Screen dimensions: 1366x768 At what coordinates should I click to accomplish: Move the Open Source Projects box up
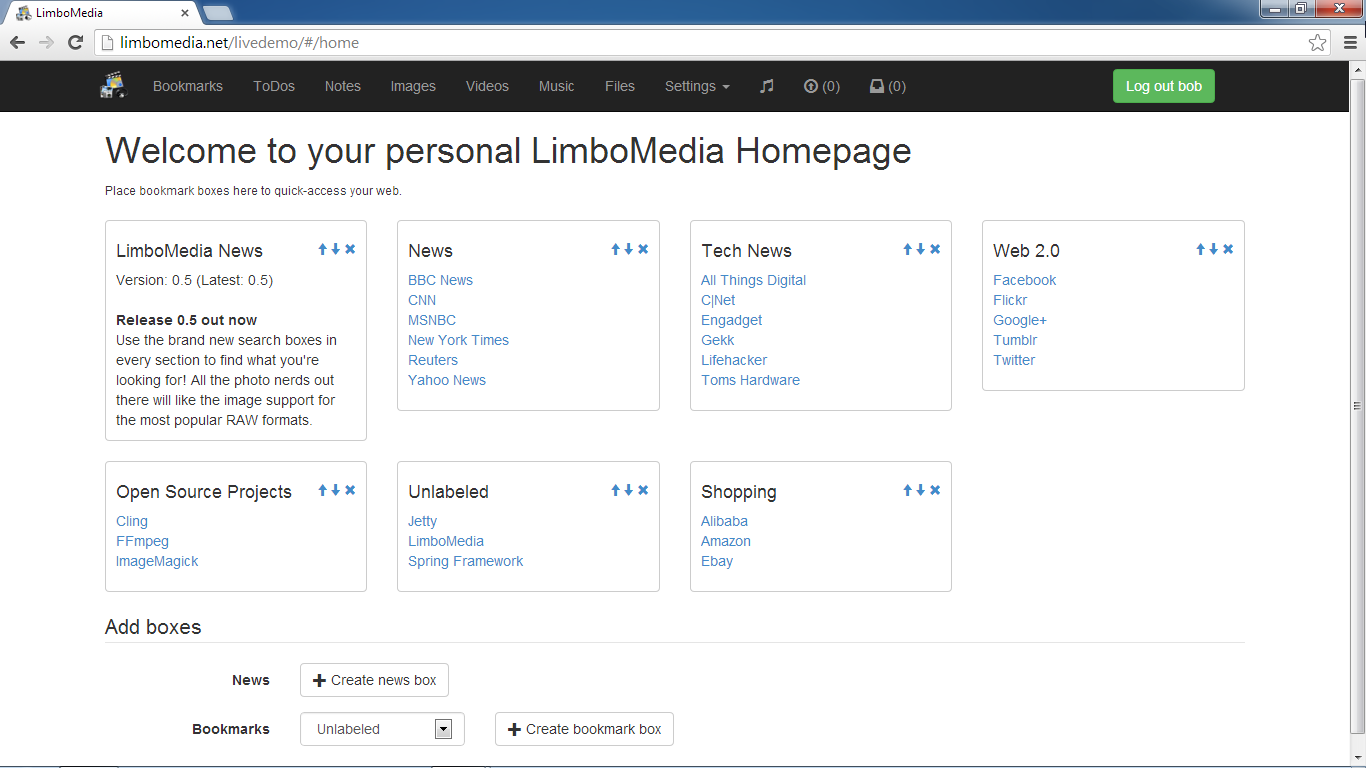(x=323, y=490)
